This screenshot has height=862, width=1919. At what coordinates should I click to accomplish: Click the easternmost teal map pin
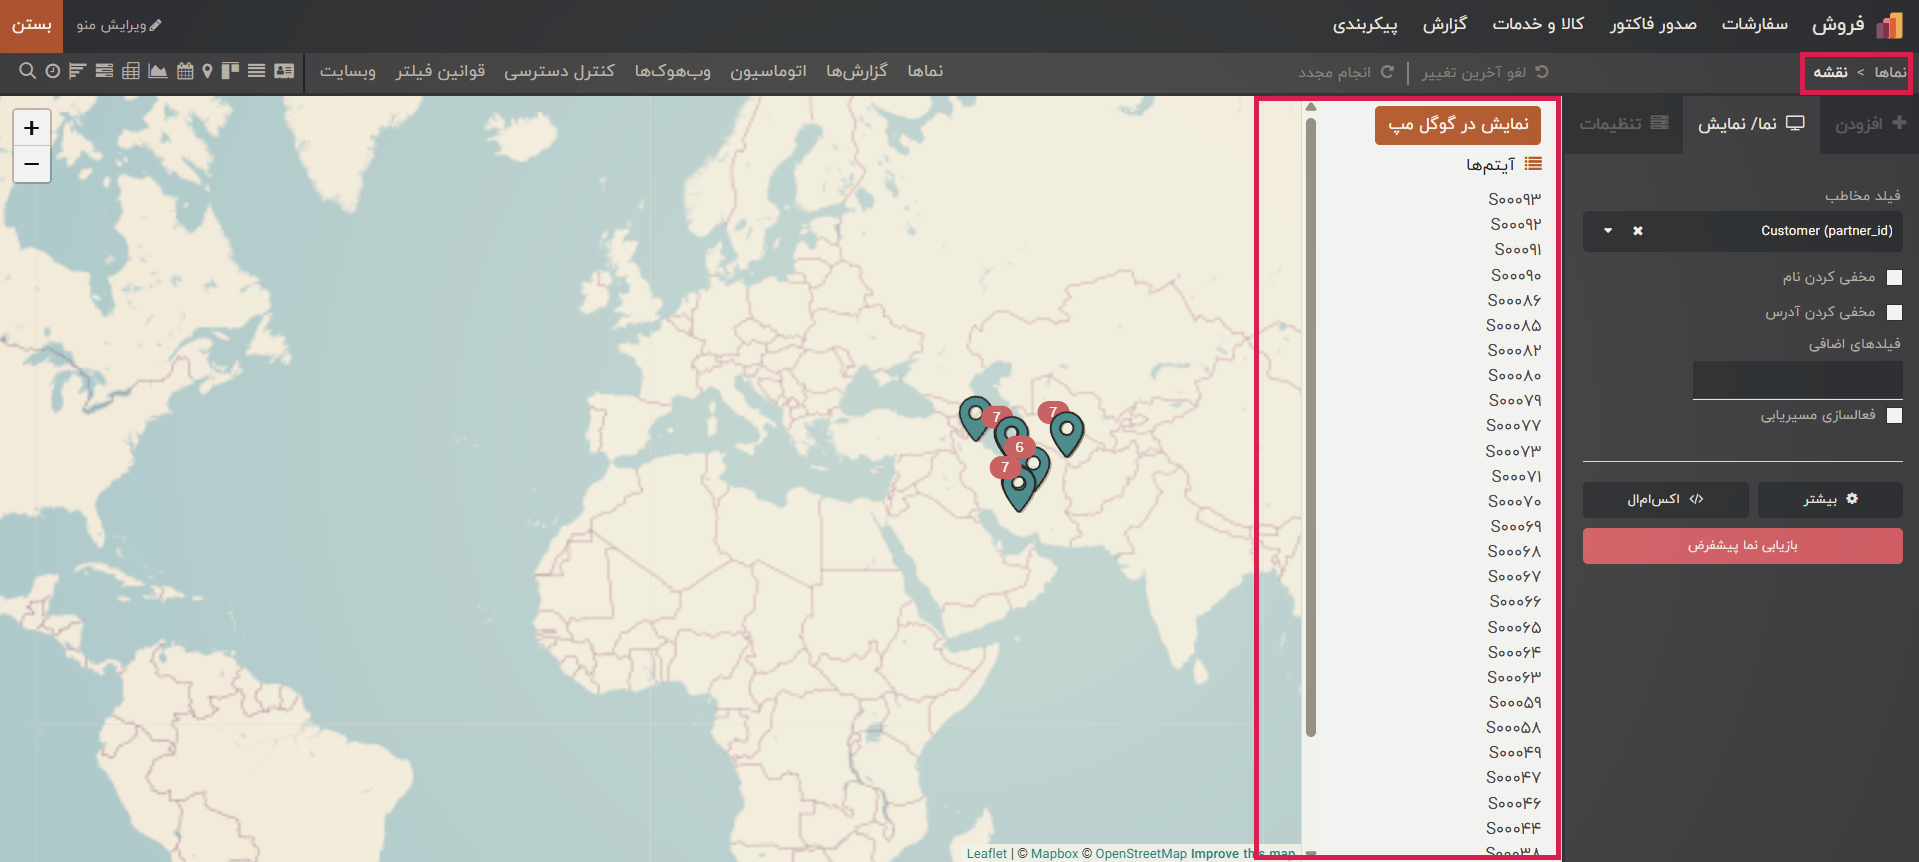pos(1067,433)
